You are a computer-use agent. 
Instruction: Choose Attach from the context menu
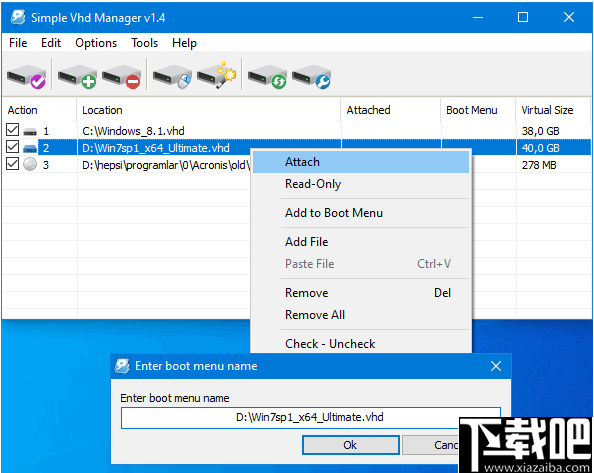[x=361, y=162]
